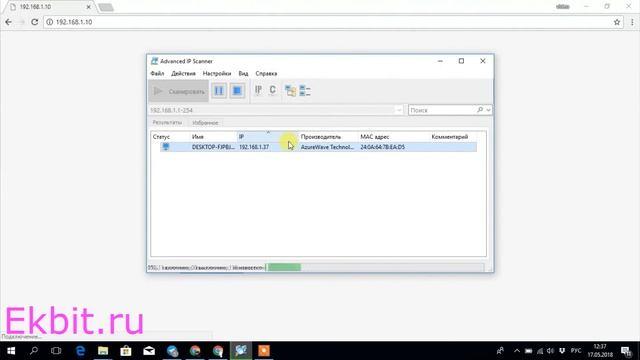The image size is (640, 360).
Task: Click the C subnet class toolbar icon
Action: (x=273, y=90)
